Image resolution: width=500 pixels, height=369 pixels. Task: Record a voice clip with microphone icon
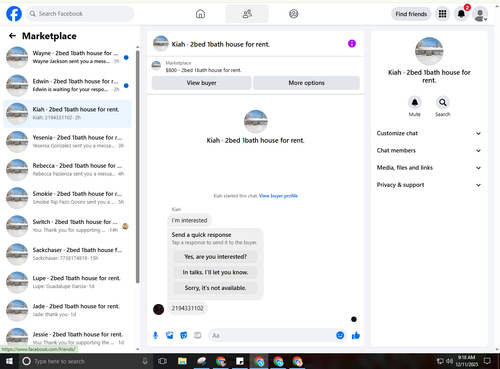click(x=155, y=335)
